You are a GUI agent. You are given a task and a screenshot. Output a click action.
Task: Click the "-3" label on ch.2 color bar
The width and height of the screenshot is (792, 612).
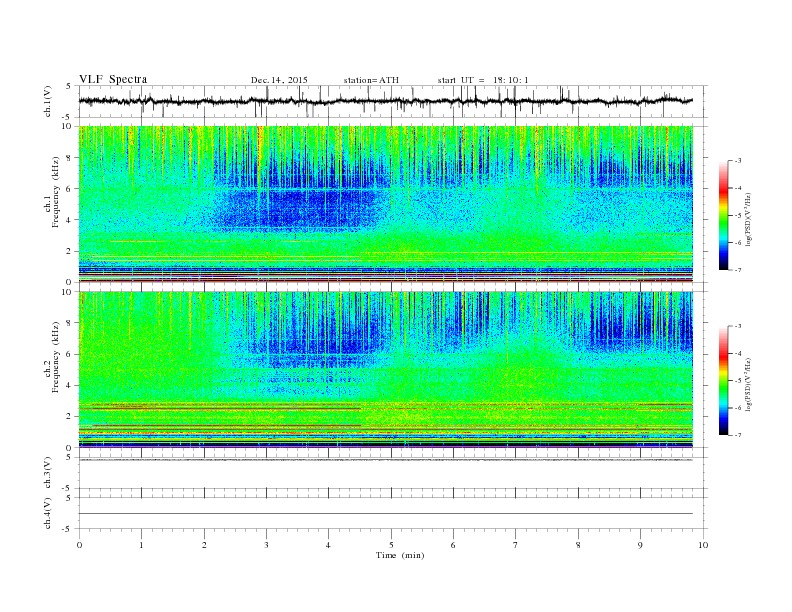pyautogui.click(x=738, y=326)
